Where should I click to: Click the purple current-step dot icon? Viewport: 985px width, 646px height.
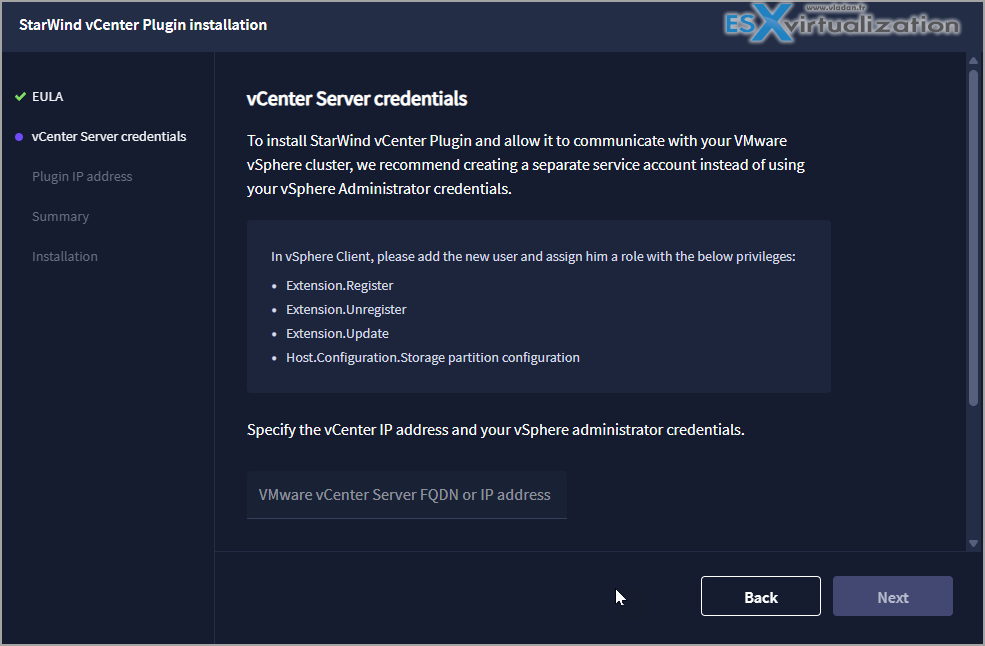19,137
